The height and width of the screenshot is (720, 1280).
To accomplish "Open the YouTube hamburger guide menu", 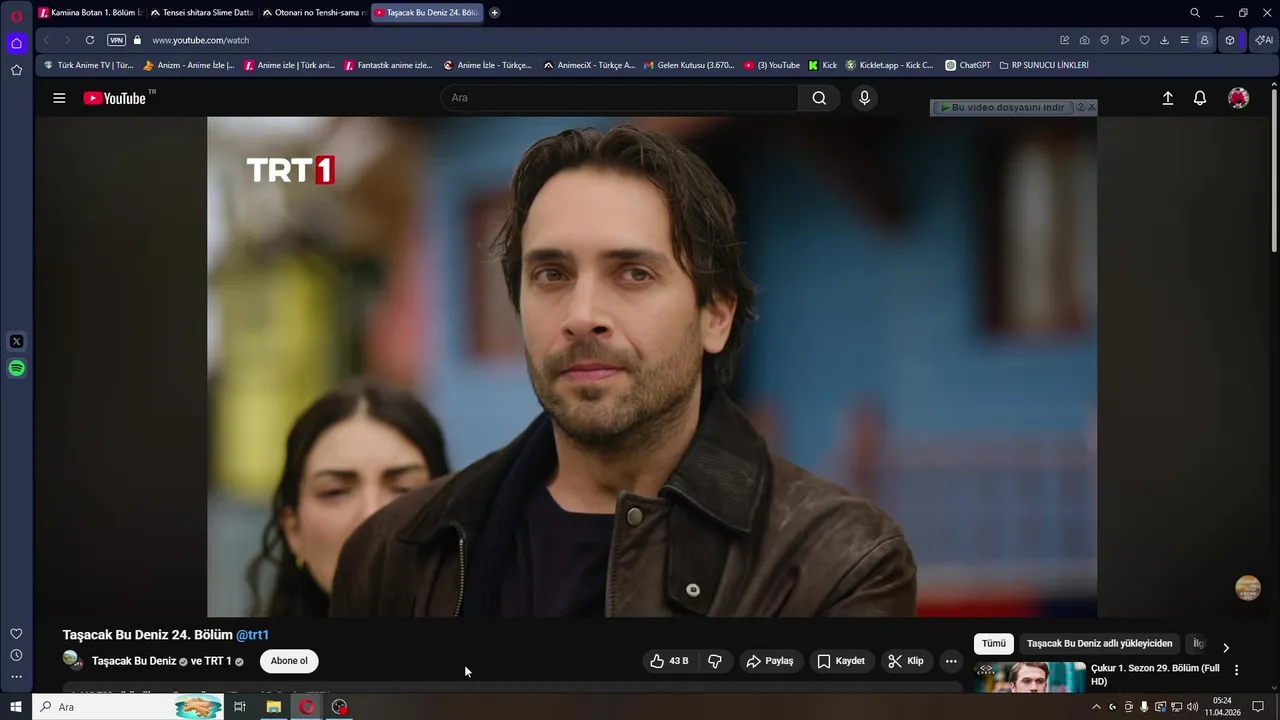I will click(x=59, y=98).
